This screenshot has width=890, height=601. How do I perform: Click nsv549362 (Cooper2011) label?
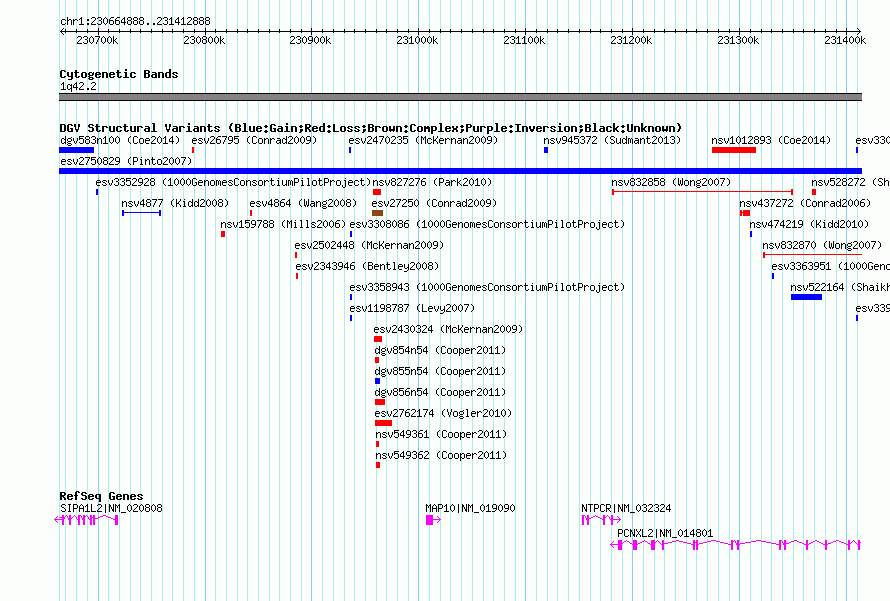441,455
